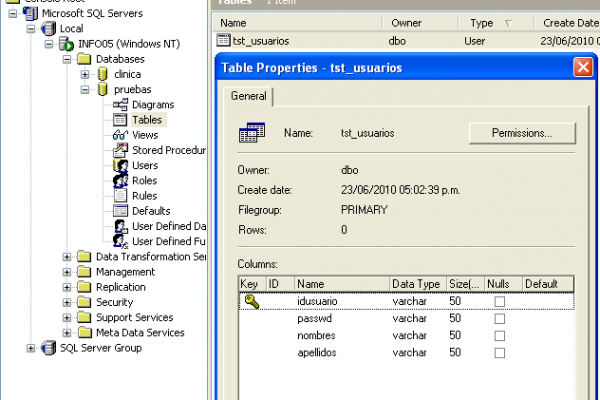Expand the Support Services node
600x400 pixels.
point(67,318)
